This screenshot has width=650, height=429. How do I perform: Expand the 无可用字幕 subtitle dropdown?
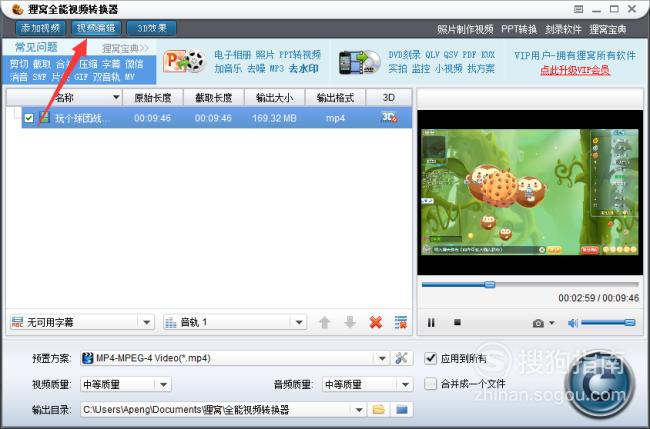click(146, 322)
